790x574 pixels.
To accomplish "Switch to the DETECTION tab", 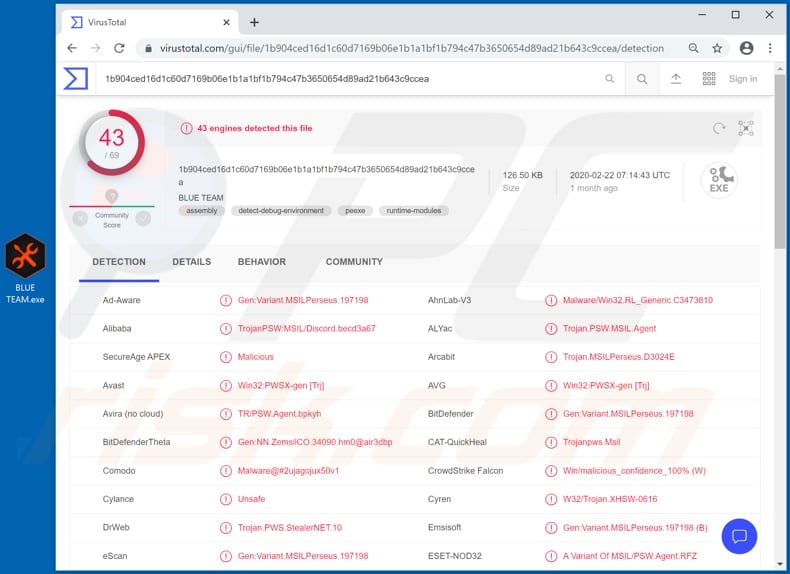I will 119,262.
